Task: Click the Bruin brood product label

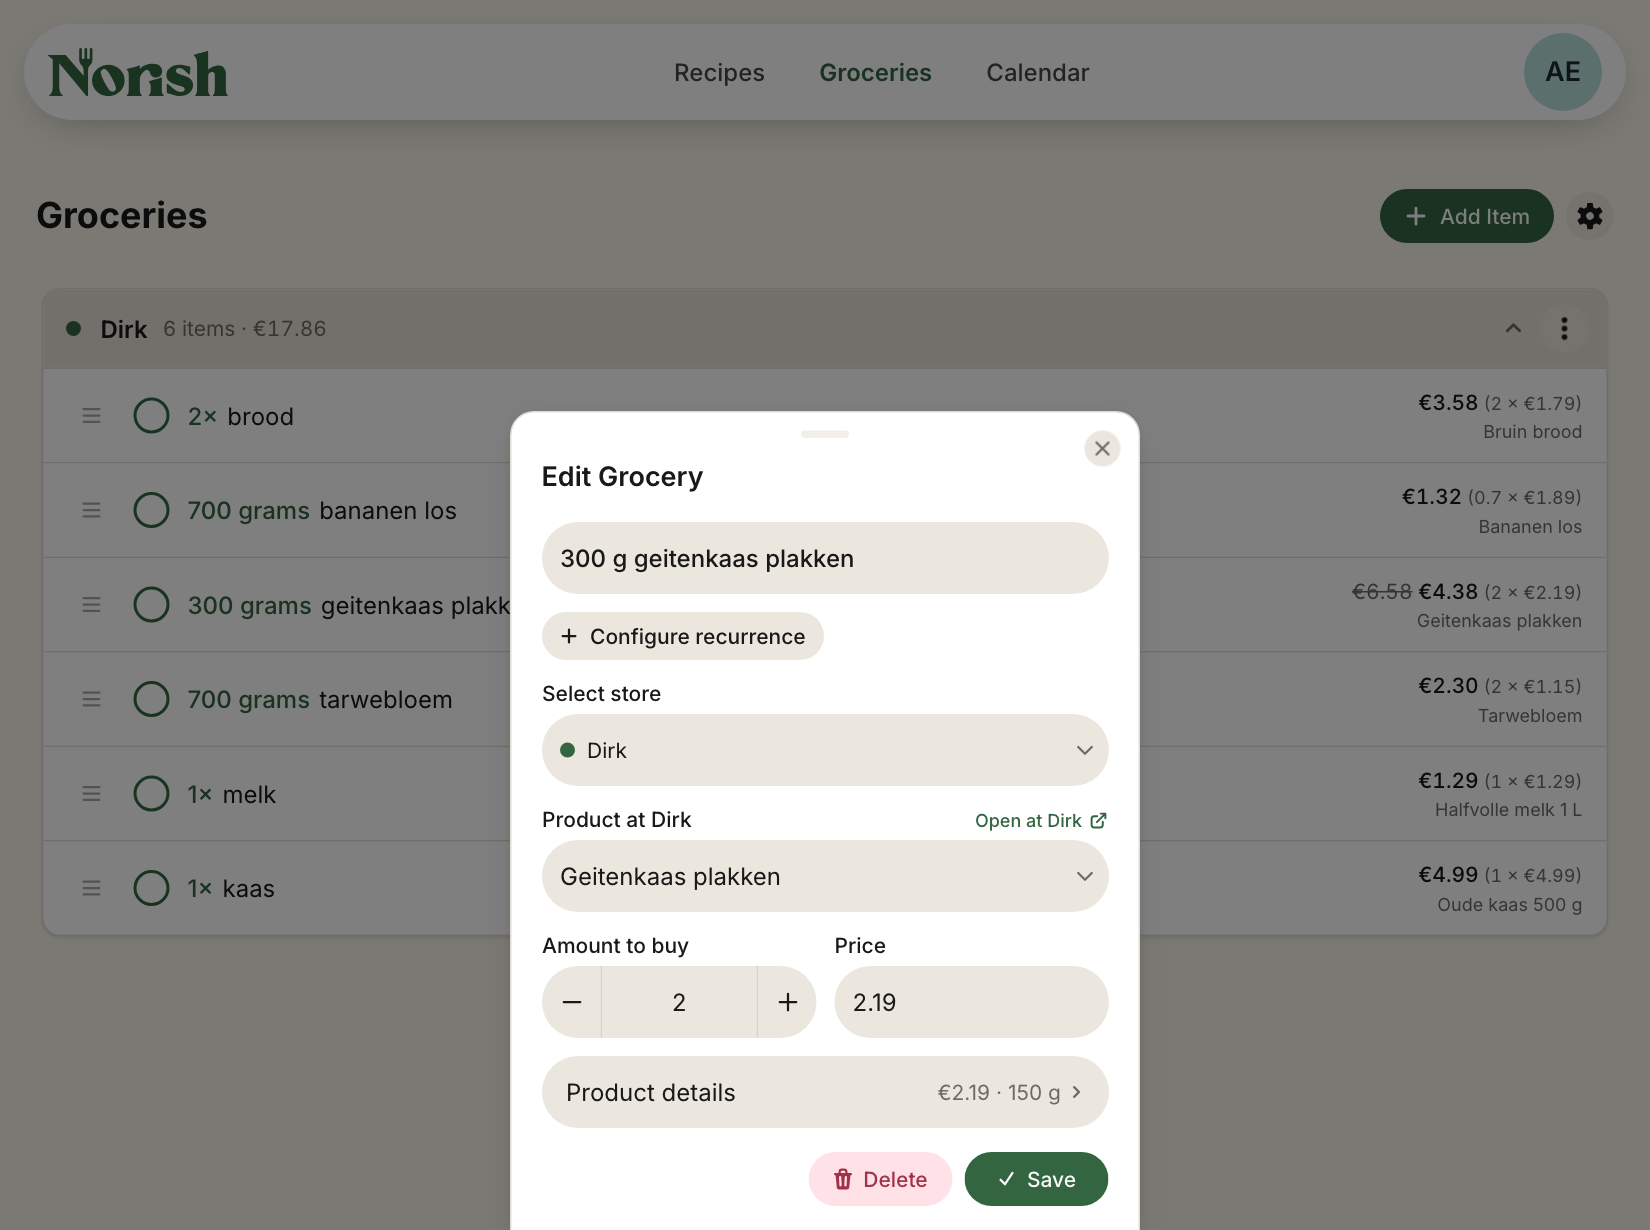Action: 1532,432
